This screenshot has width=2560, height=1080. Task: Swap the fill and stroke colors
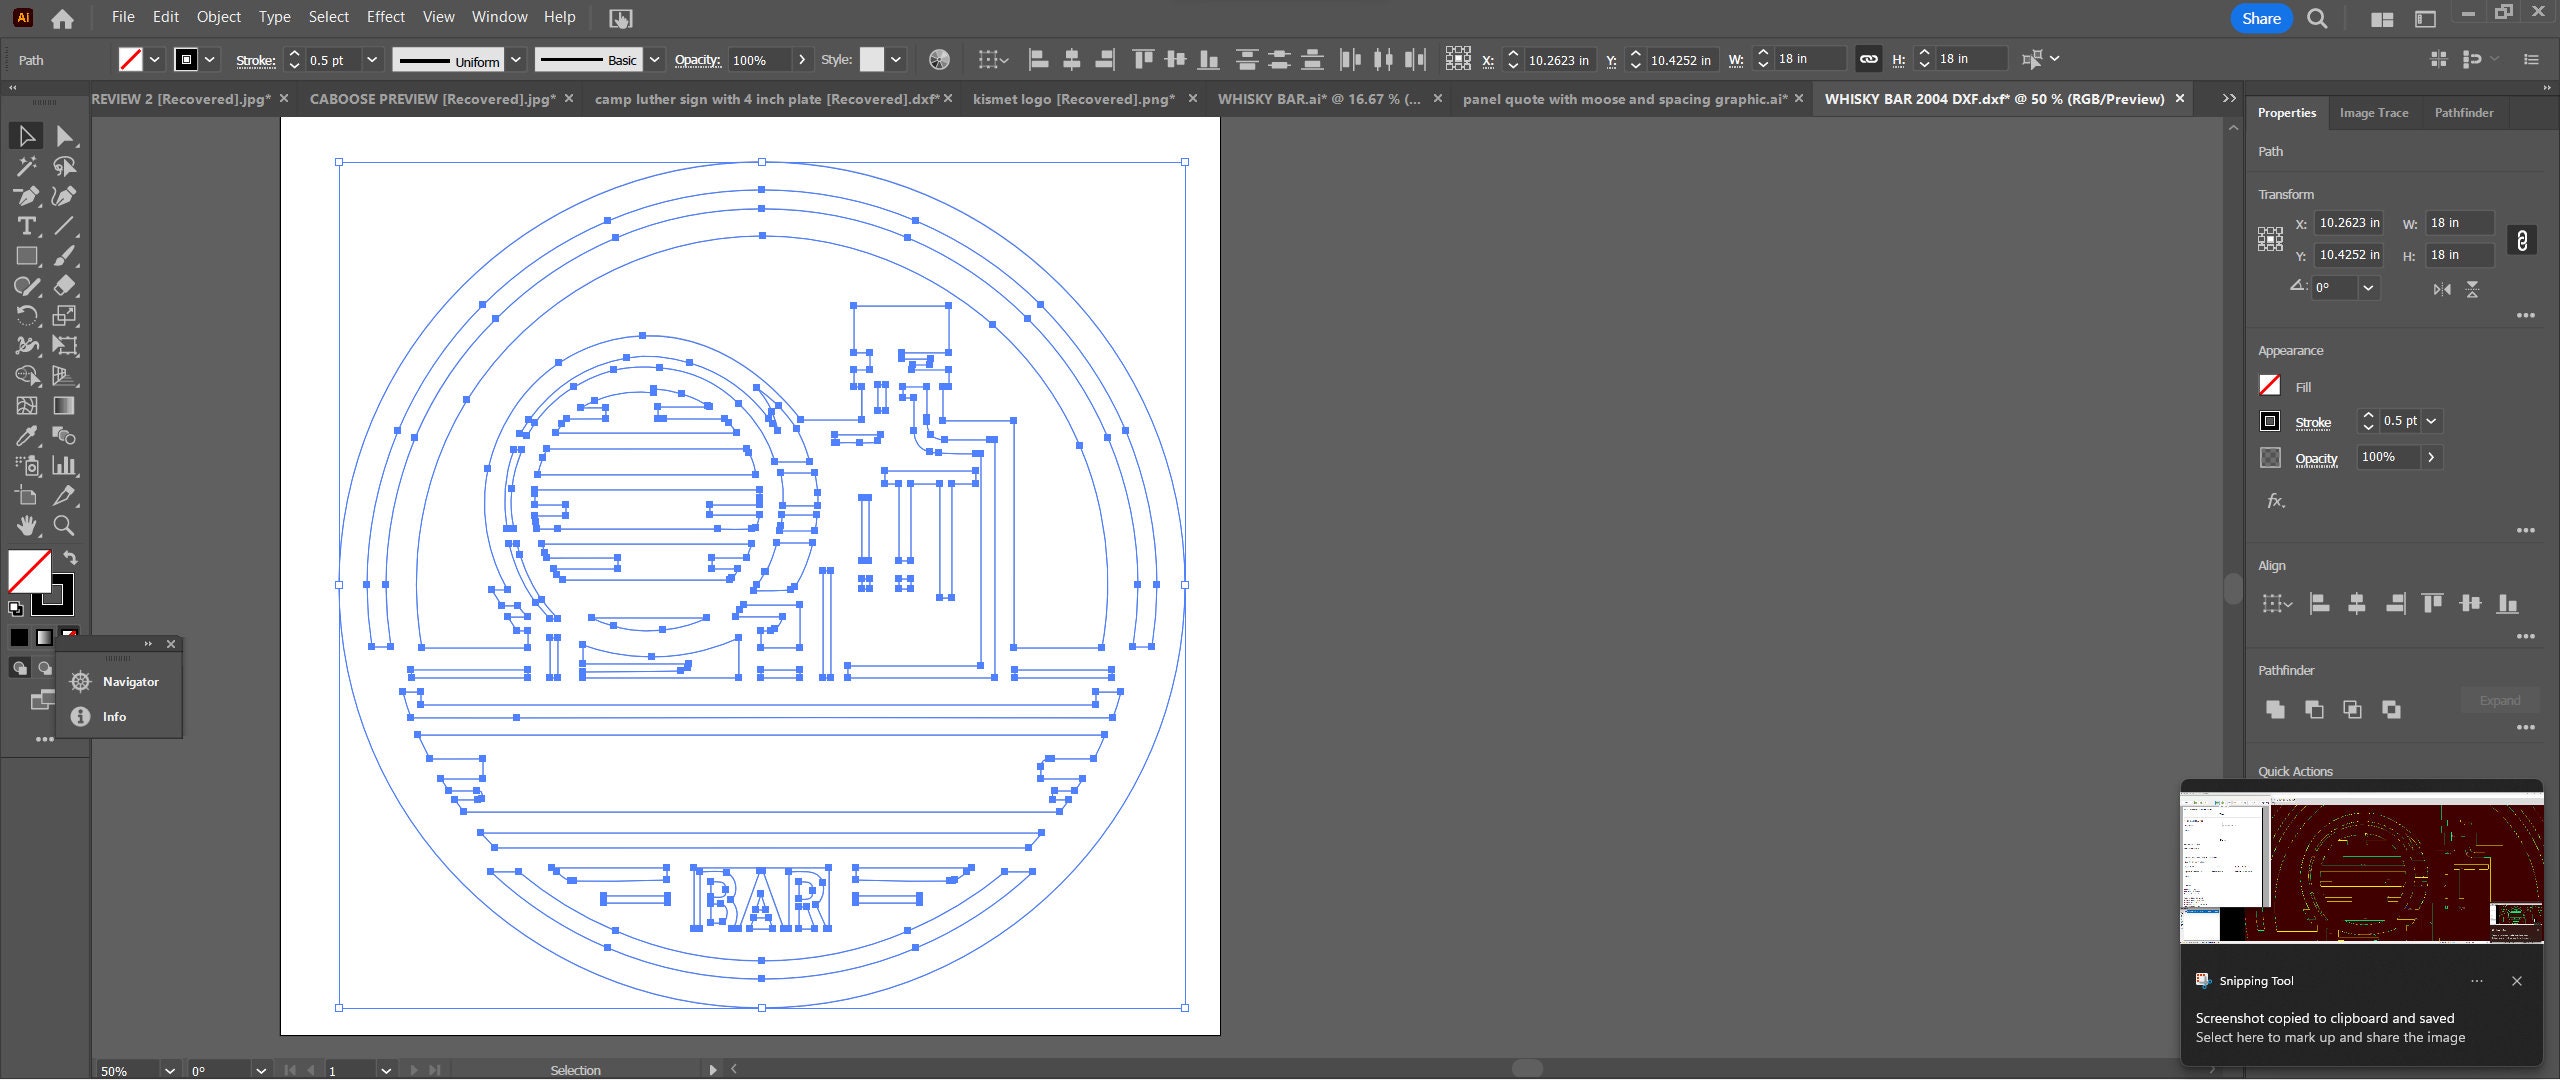pos(70,557)
